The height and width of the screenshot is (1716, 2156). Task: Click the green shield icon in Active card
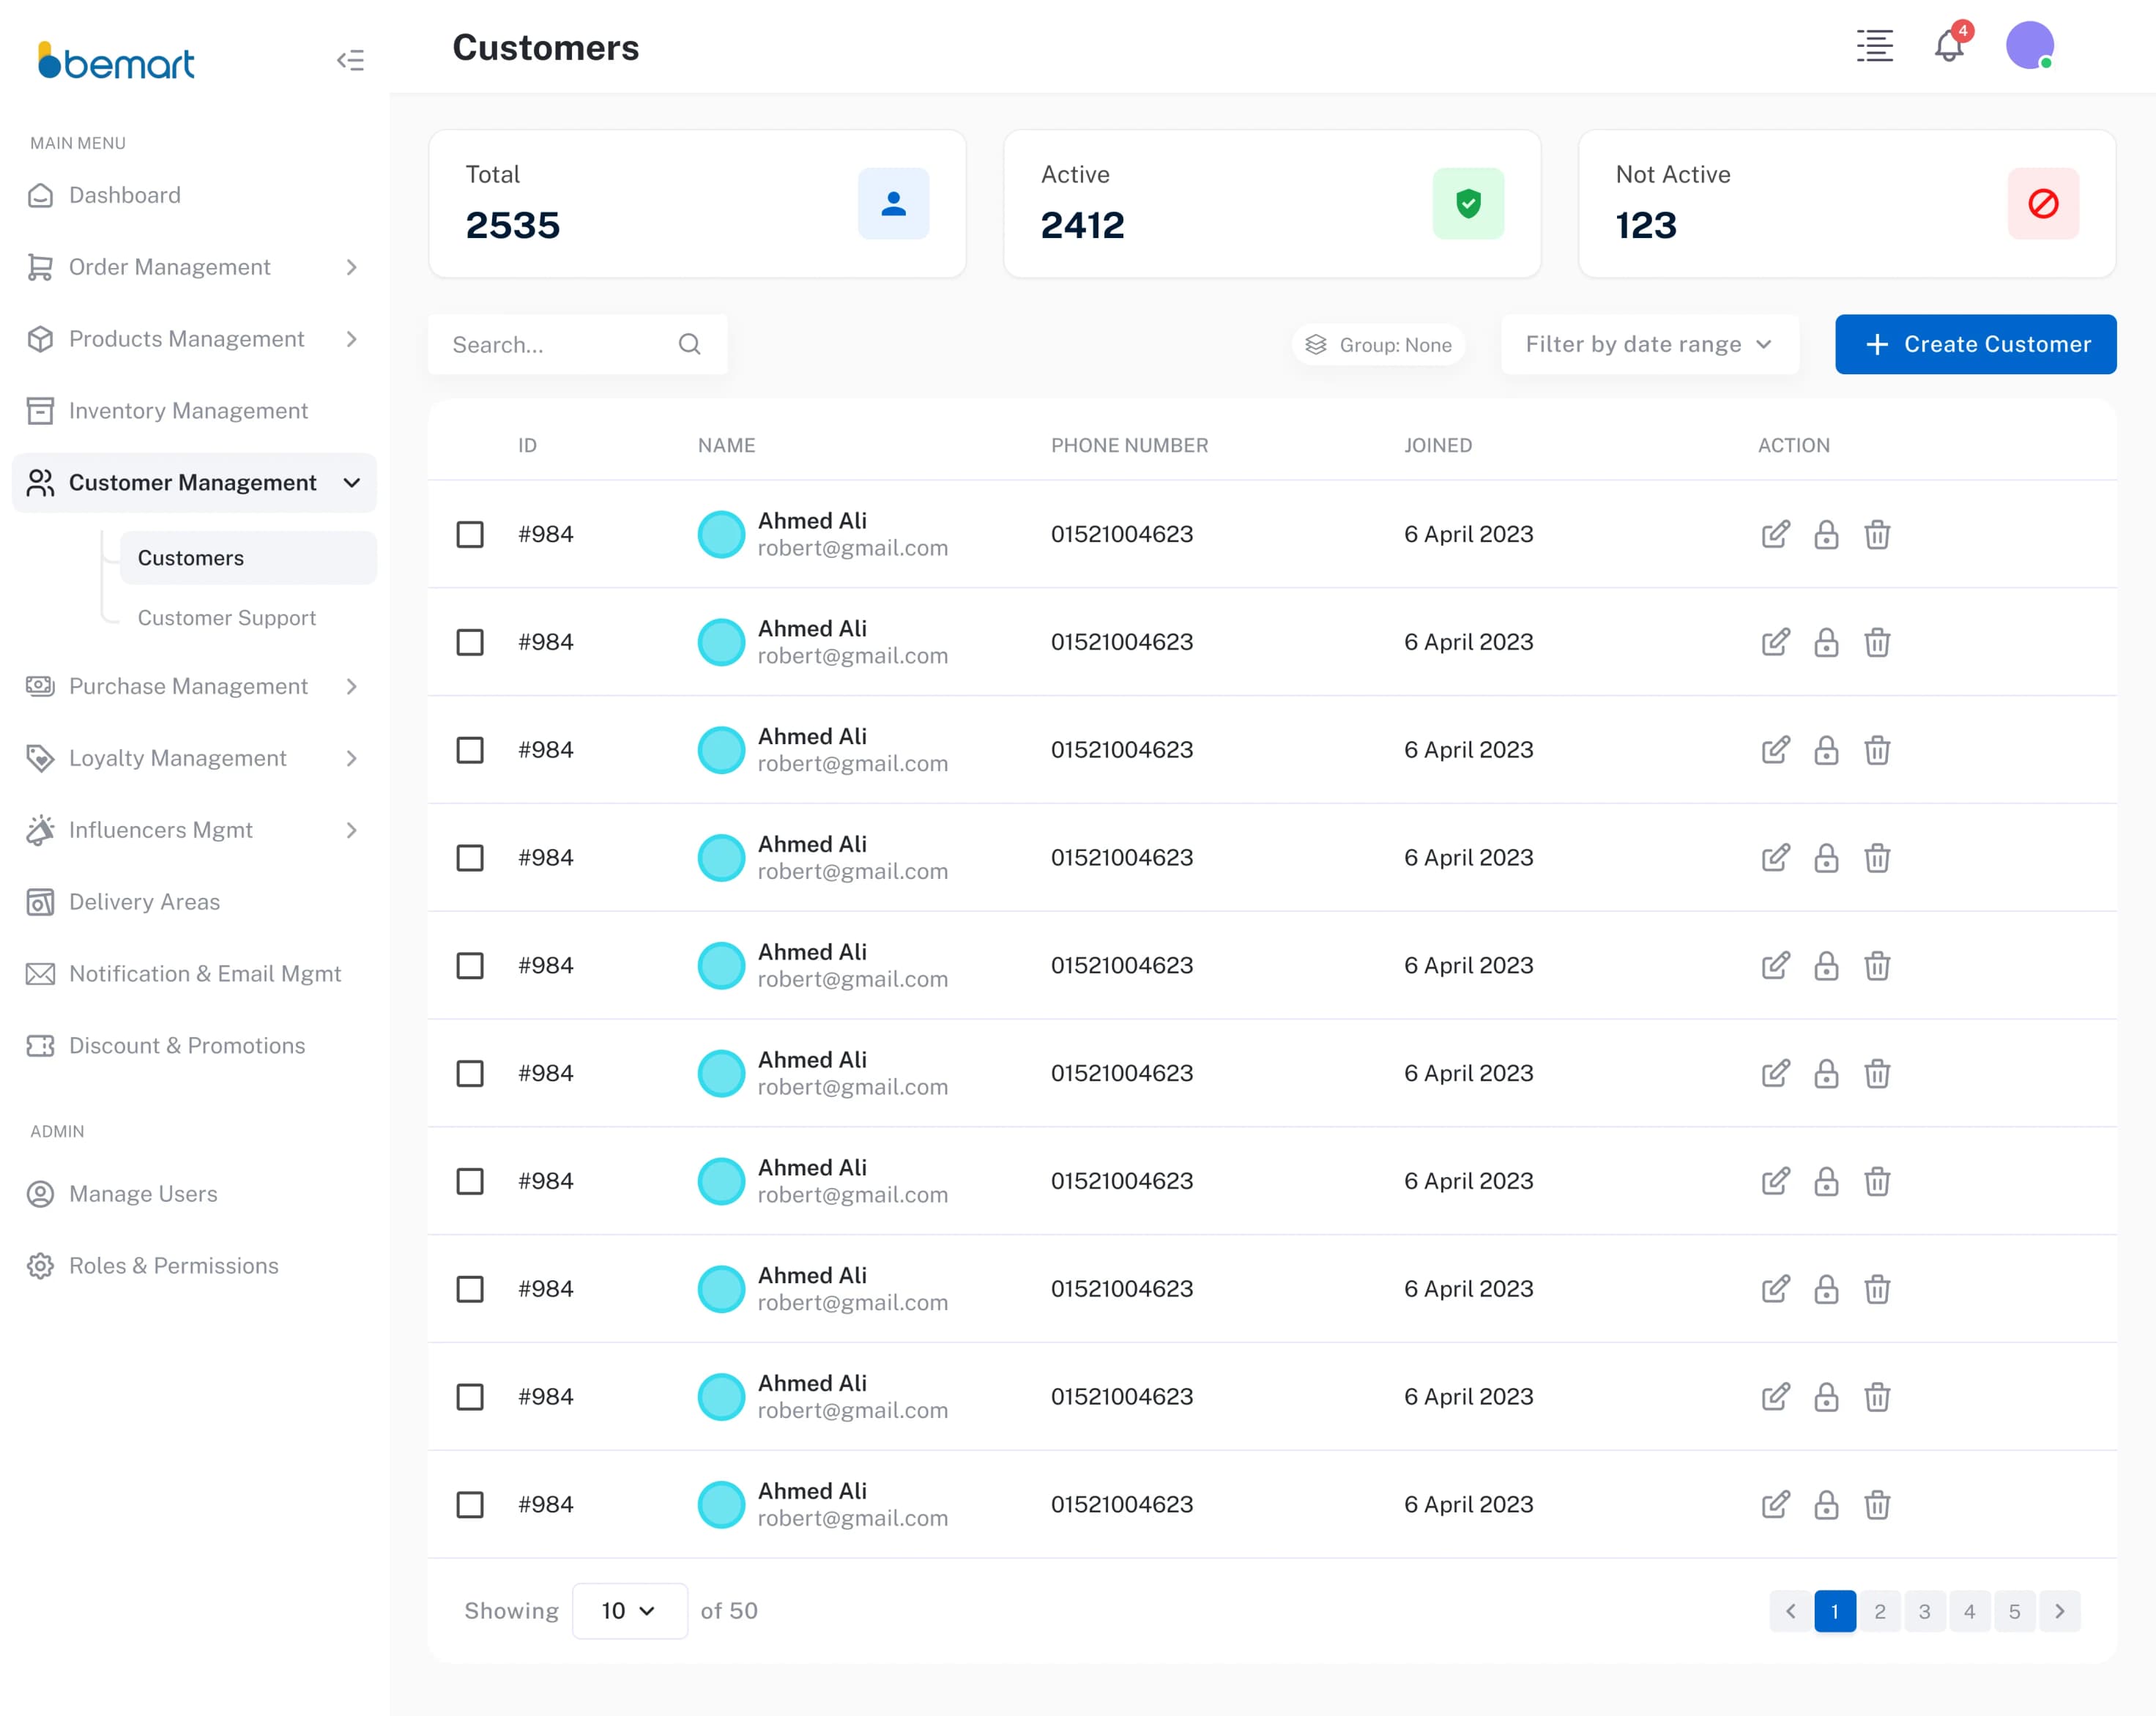click(1468, 203)
